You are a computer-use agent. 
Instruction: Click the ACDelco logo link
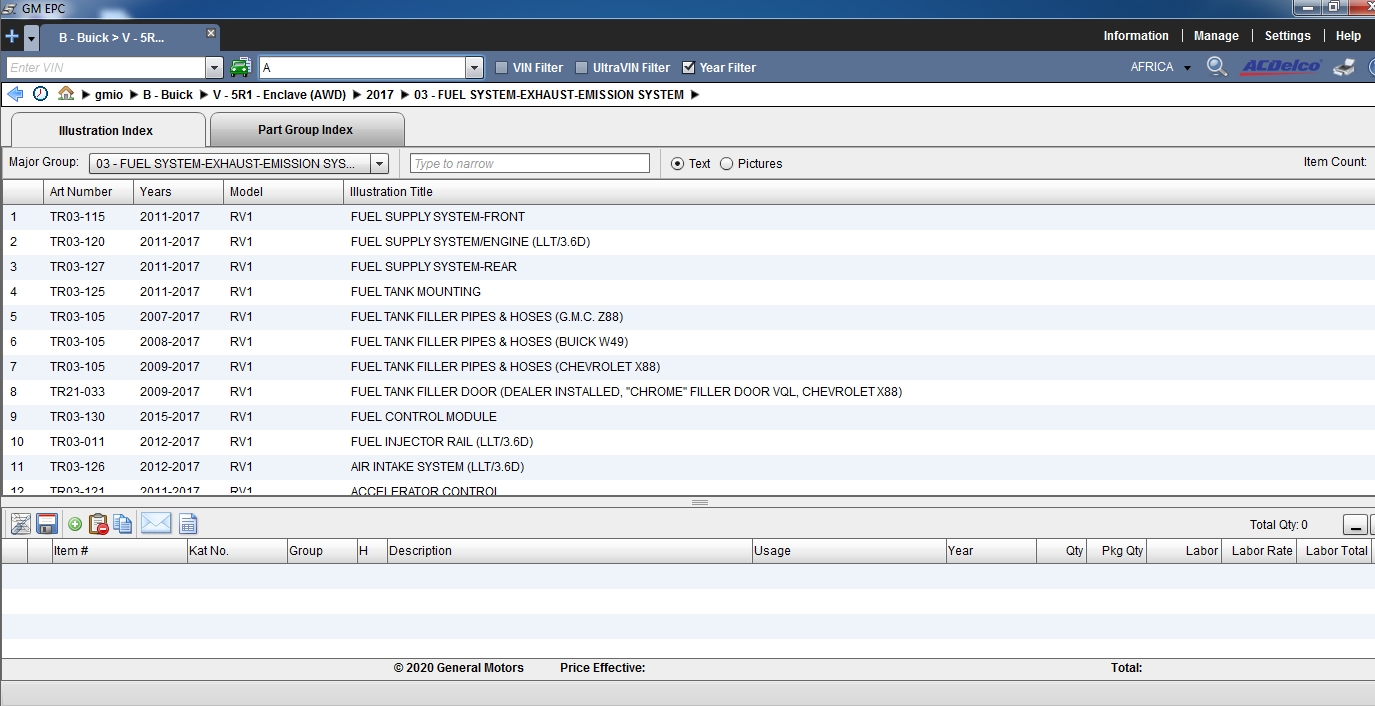pyautogui.click(x=1281, y=67)
